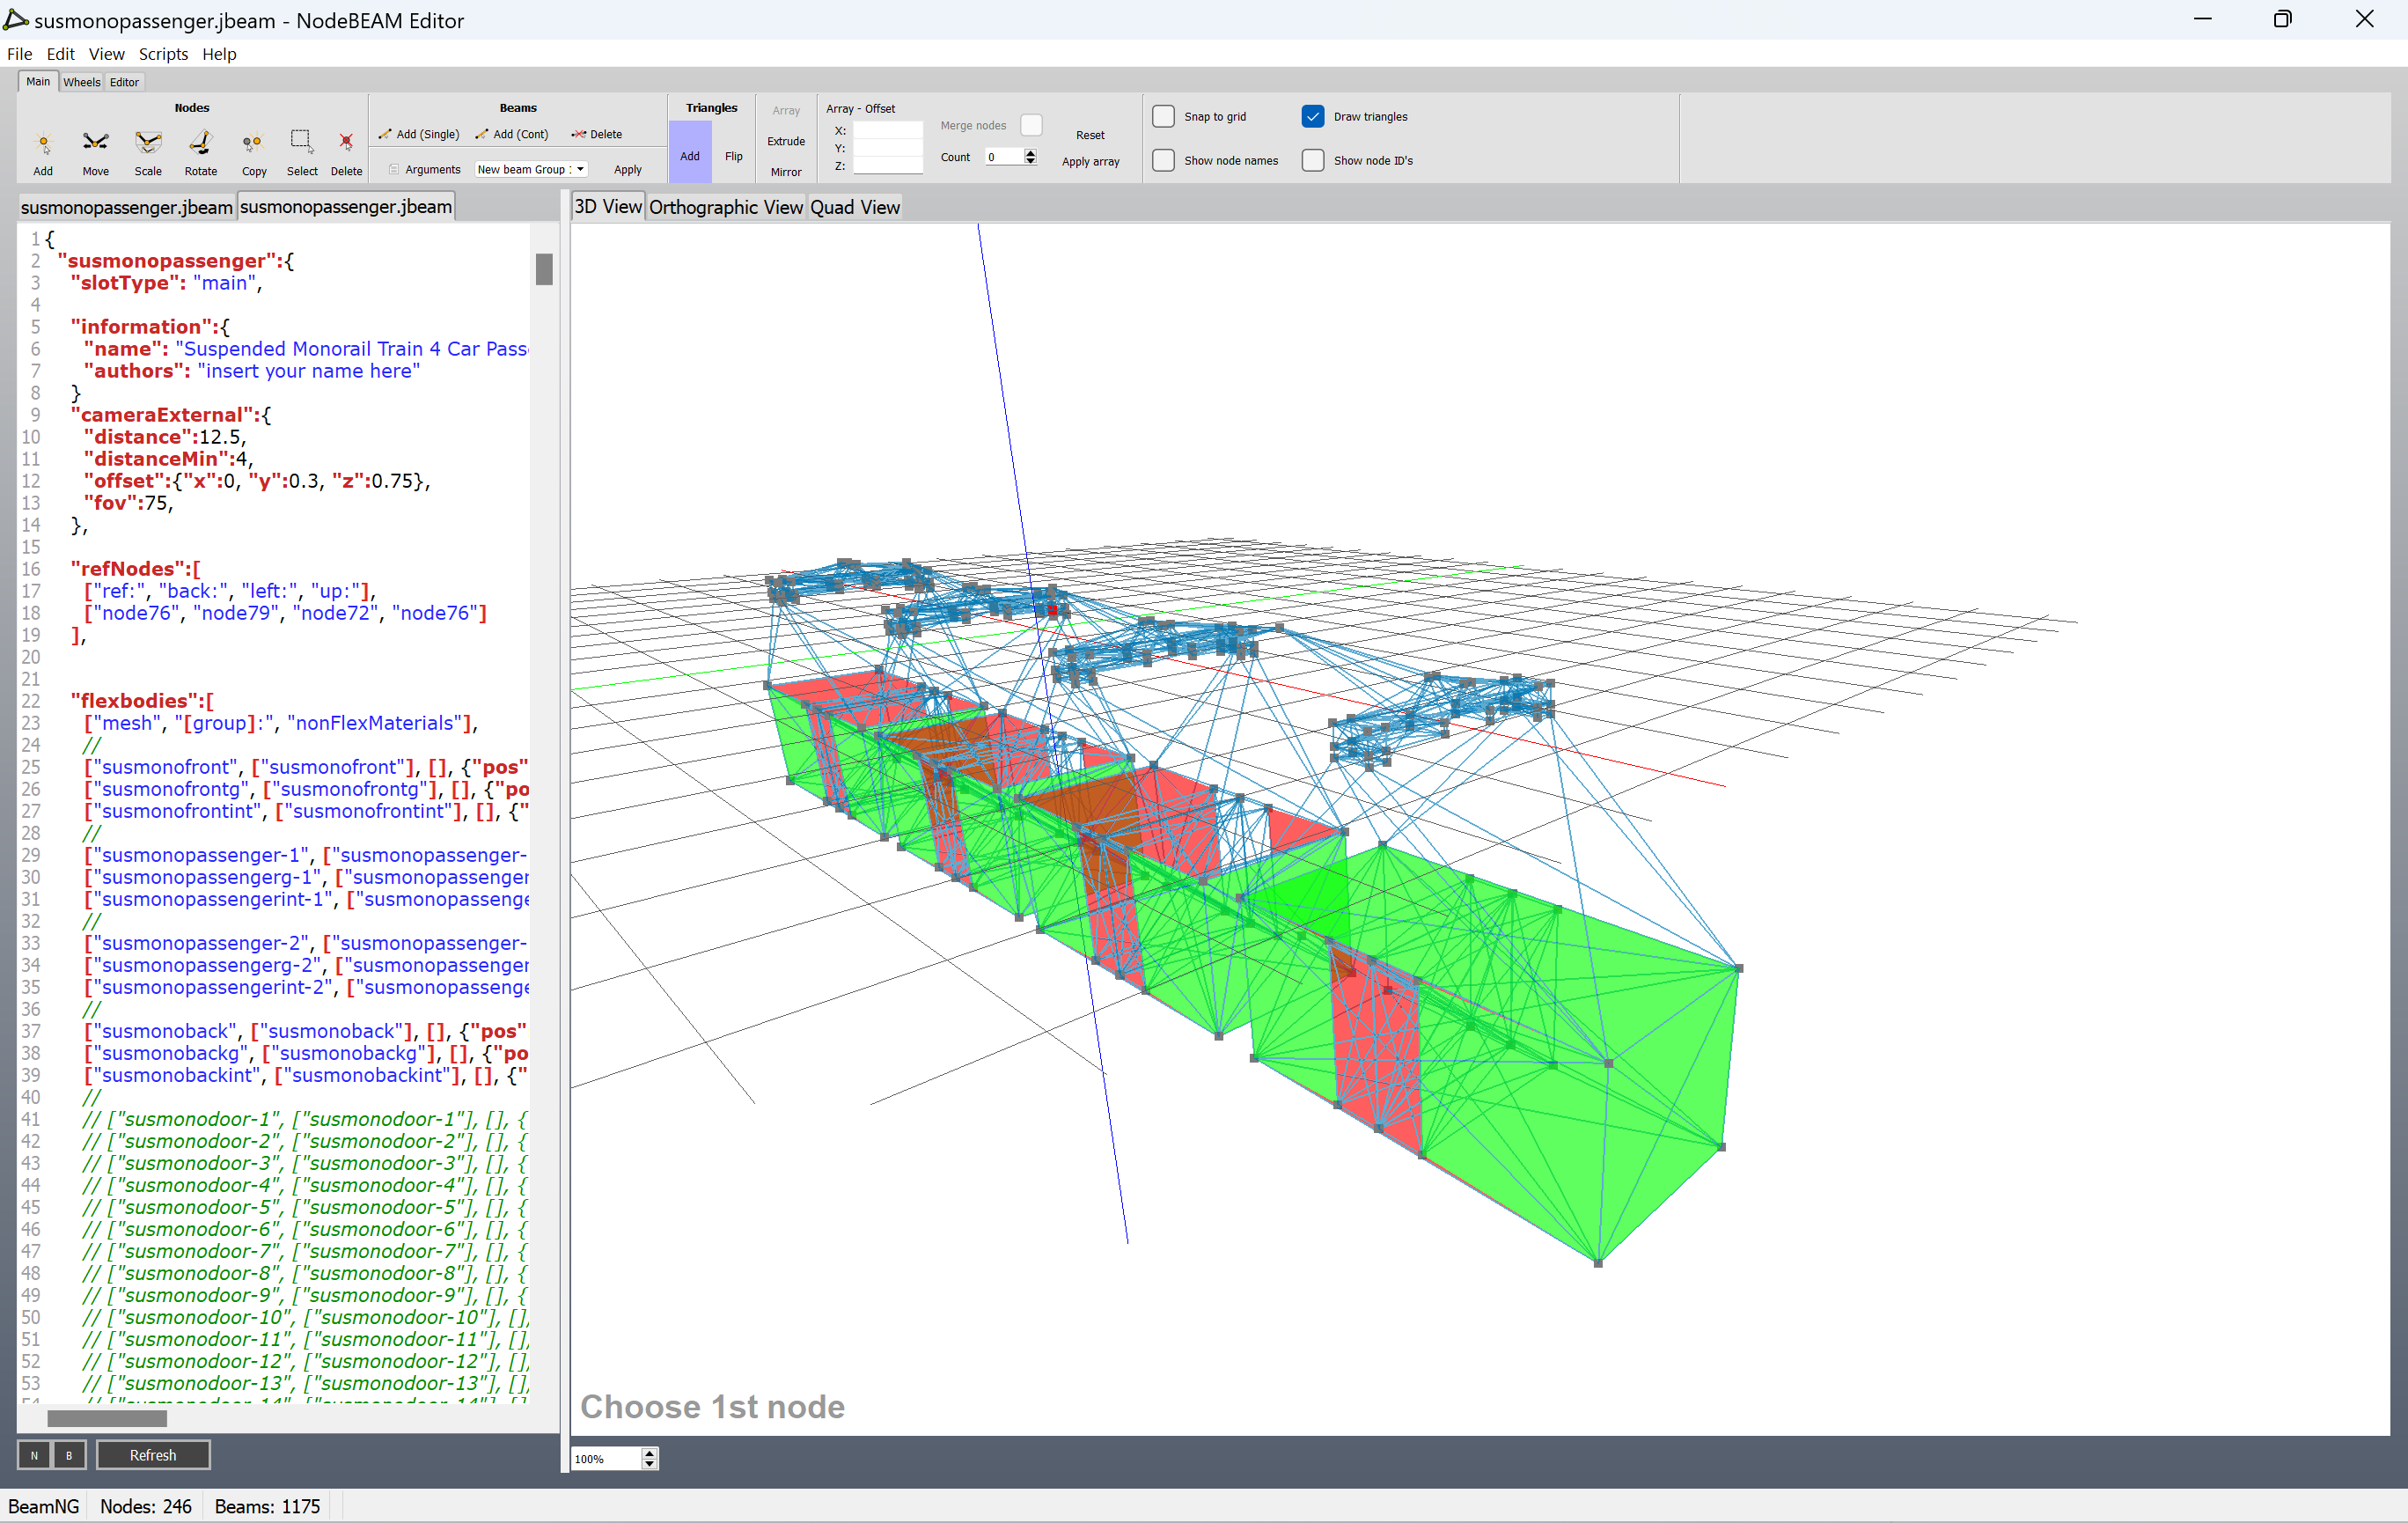Open the New beam Group dropdown
This screenshot has width=2408, height=1523.
pyautogui.click(x=530, y=169)
